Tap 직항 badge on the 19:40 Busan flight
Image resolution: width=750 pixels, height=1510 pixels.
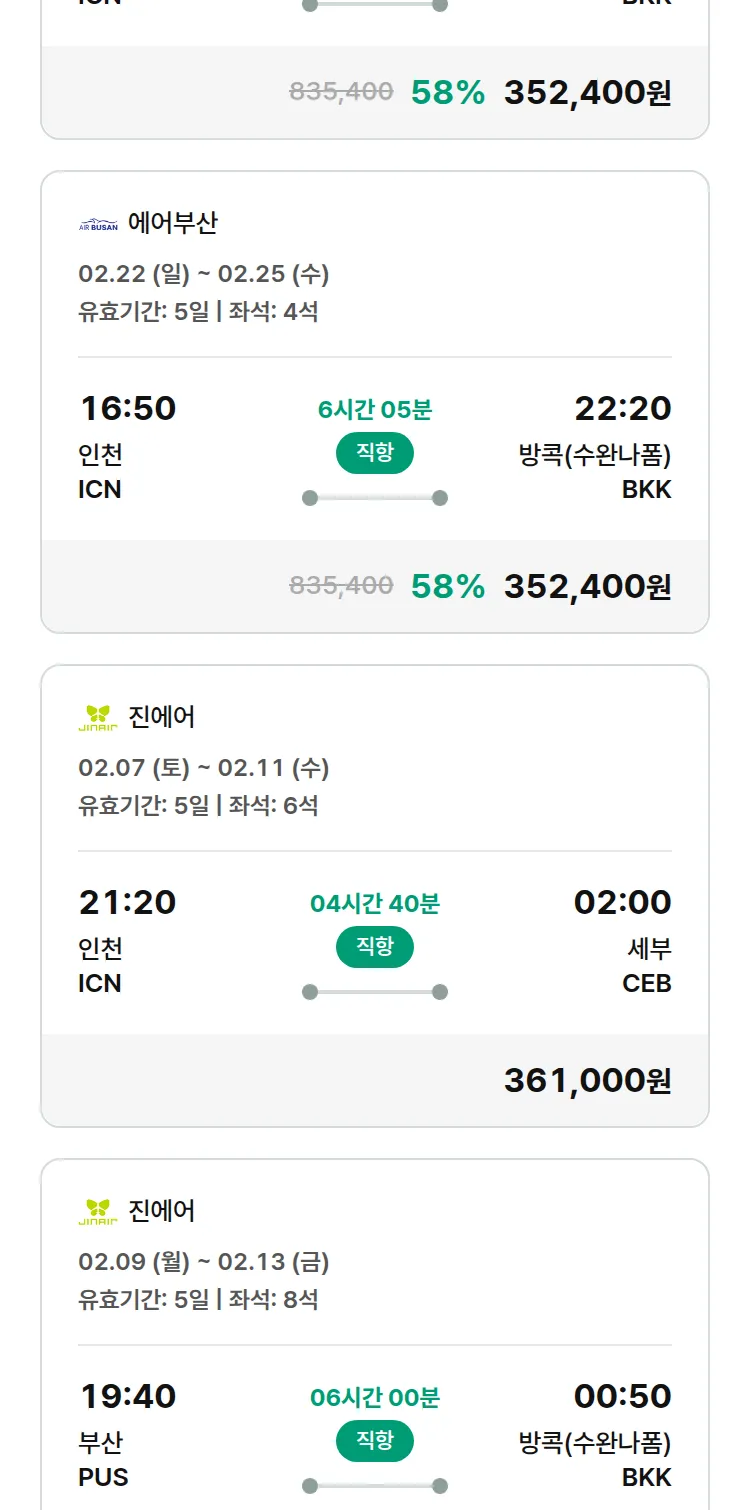(x=374, y=1441)
